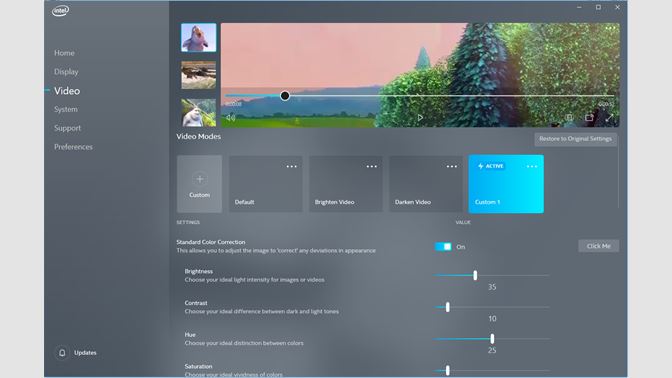Click the cast-to-device icon in the preview
This screenshot has width=672, height=378.
[589, 117]
